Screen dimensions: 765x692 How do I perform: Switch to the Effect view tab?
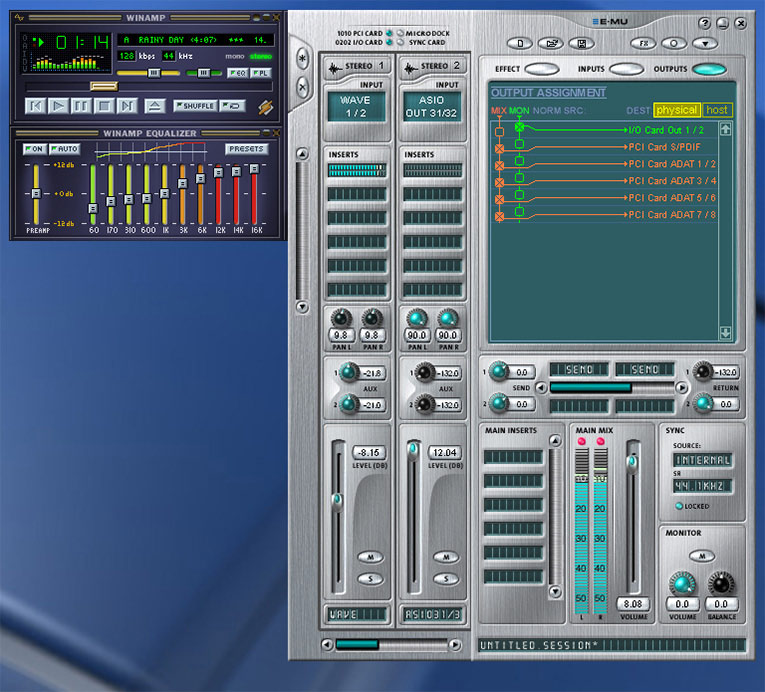[x=541, y=69]
